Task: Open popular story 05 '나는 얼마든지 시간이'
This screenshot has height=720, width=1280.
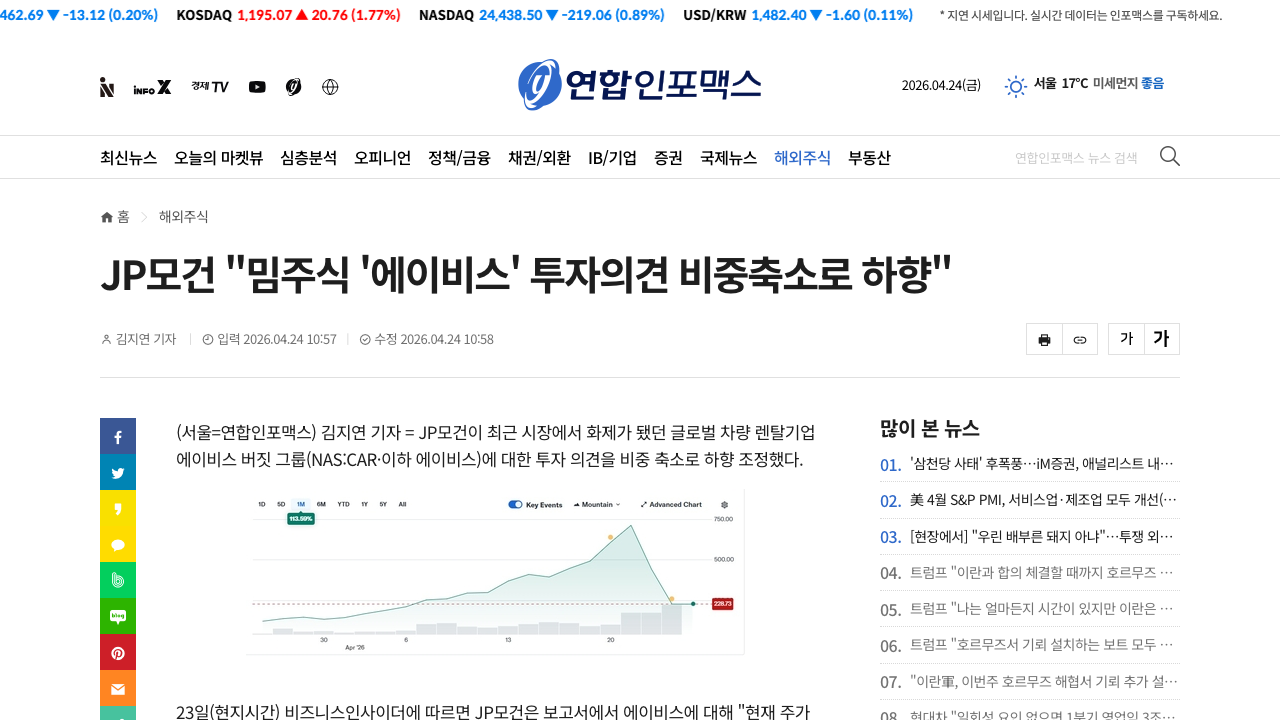Action: (1042, 609)
